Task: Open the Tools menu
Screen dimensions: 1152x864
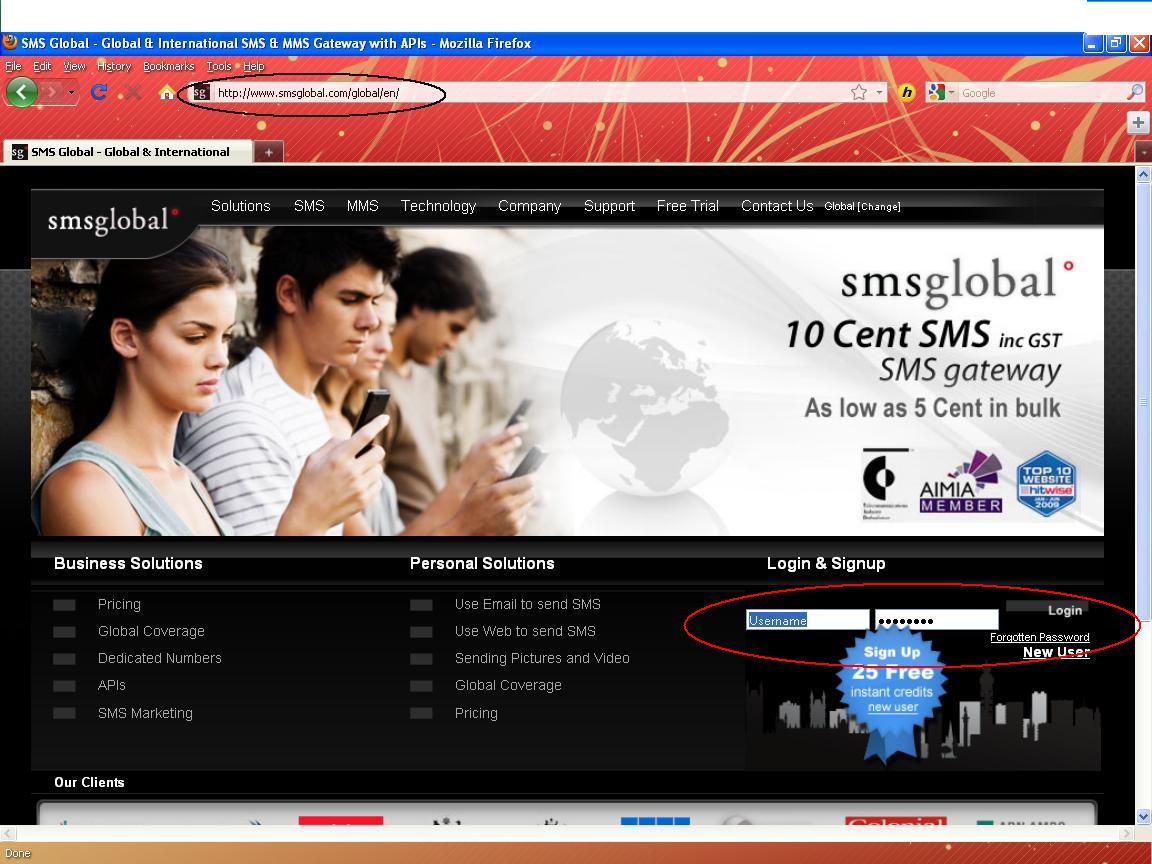Action: click(x=219, y=66)
